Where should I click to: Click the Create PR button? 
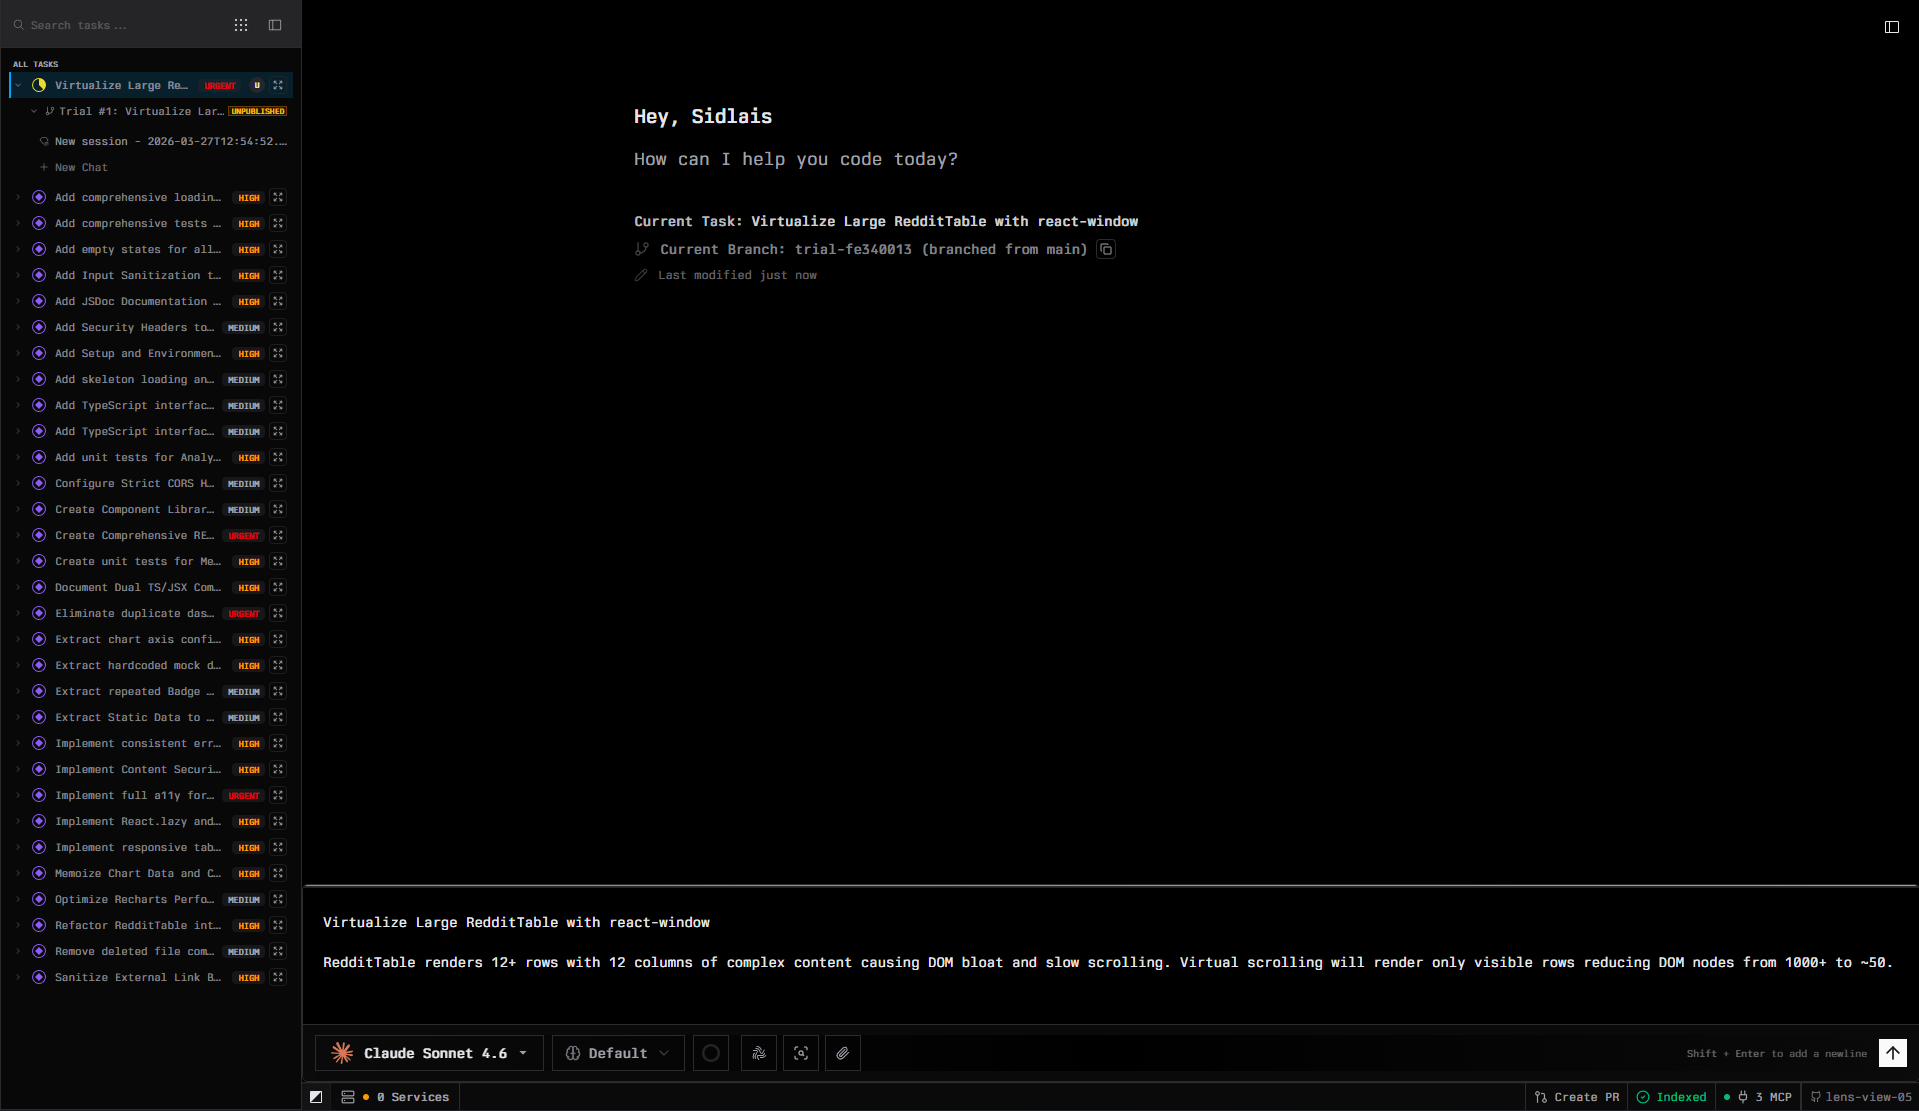click(1577, 1097)
